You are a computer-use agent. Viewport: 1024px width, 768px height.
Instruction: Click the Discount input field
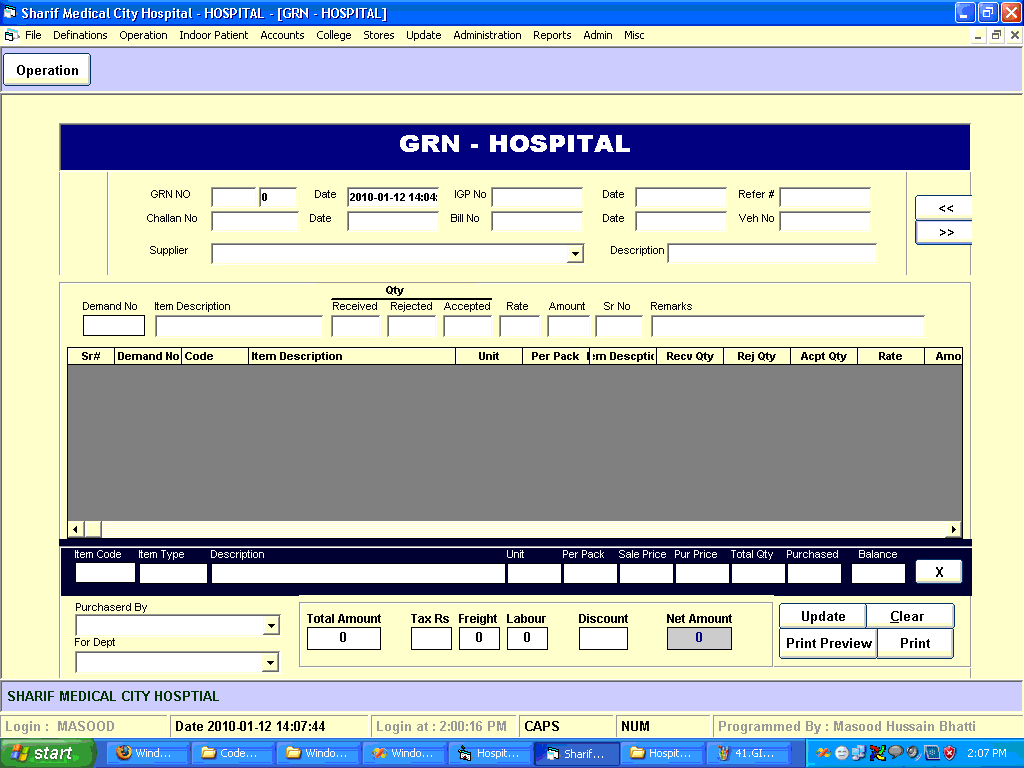tap(603, 638)
